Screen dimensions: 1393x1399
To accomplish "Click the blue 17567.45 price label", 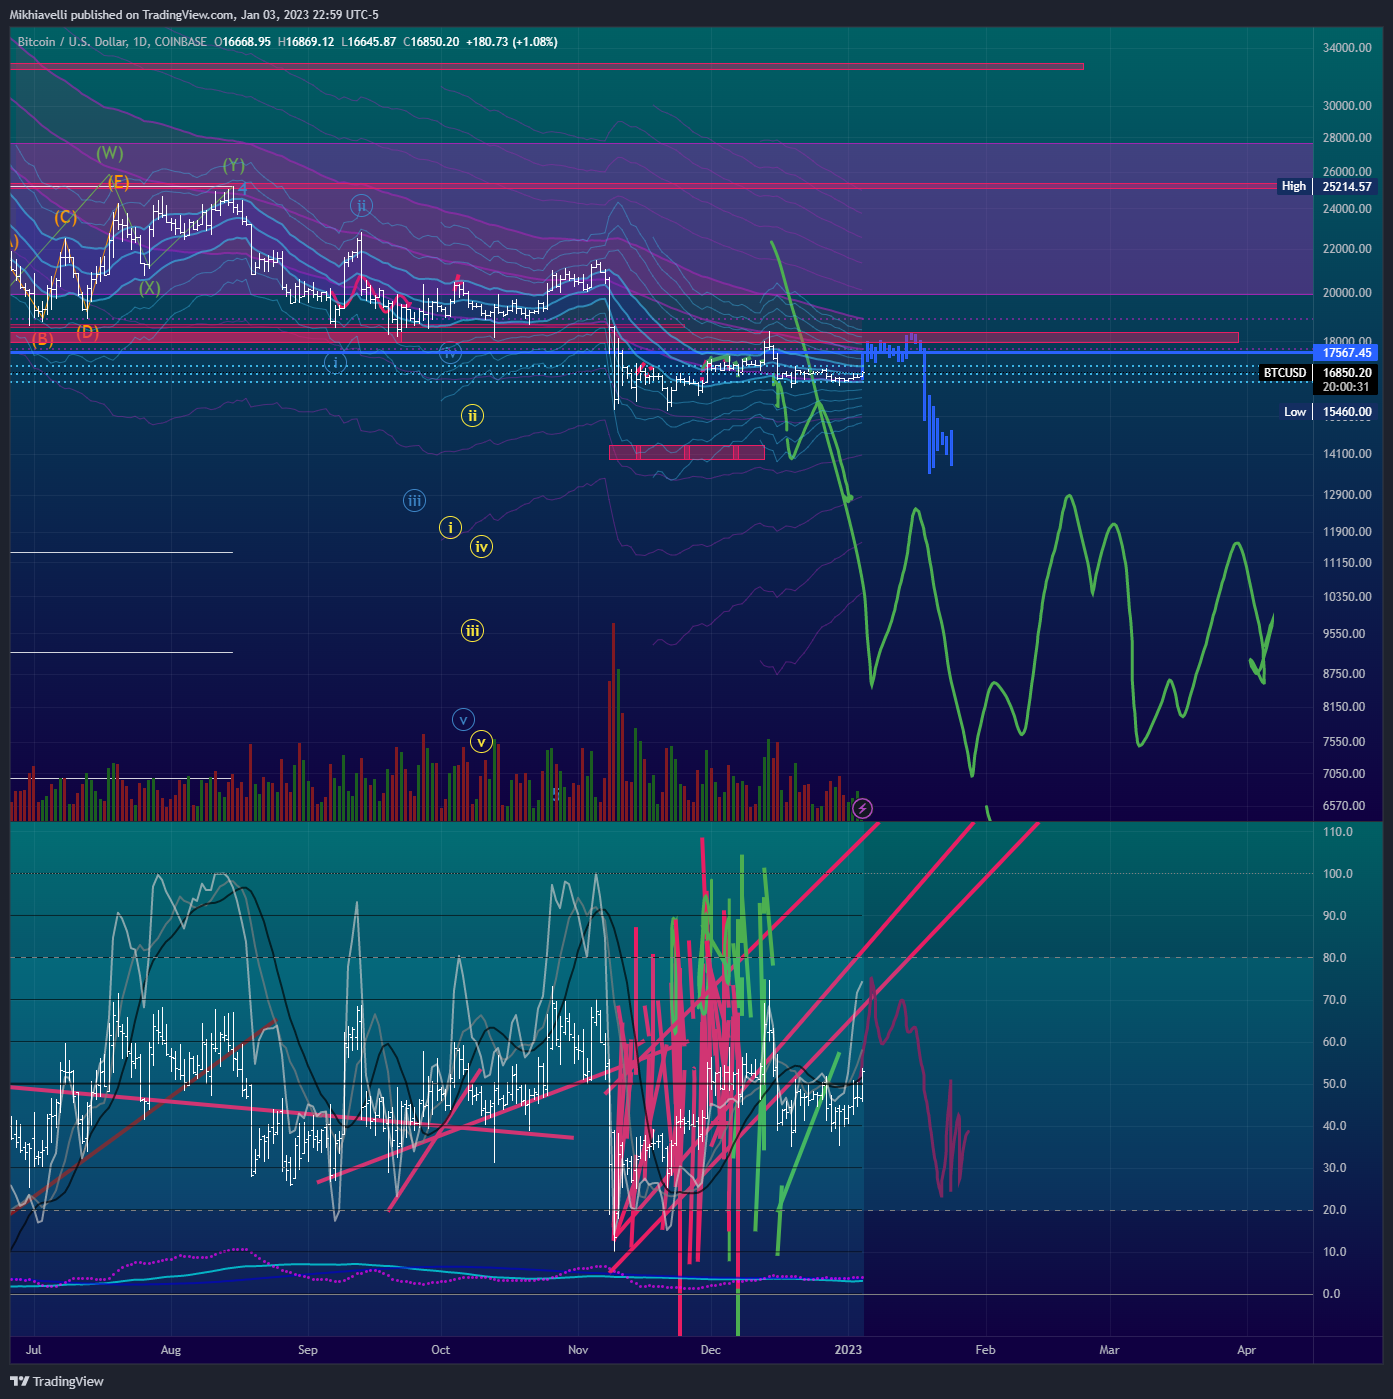I will coord(1346,352).
